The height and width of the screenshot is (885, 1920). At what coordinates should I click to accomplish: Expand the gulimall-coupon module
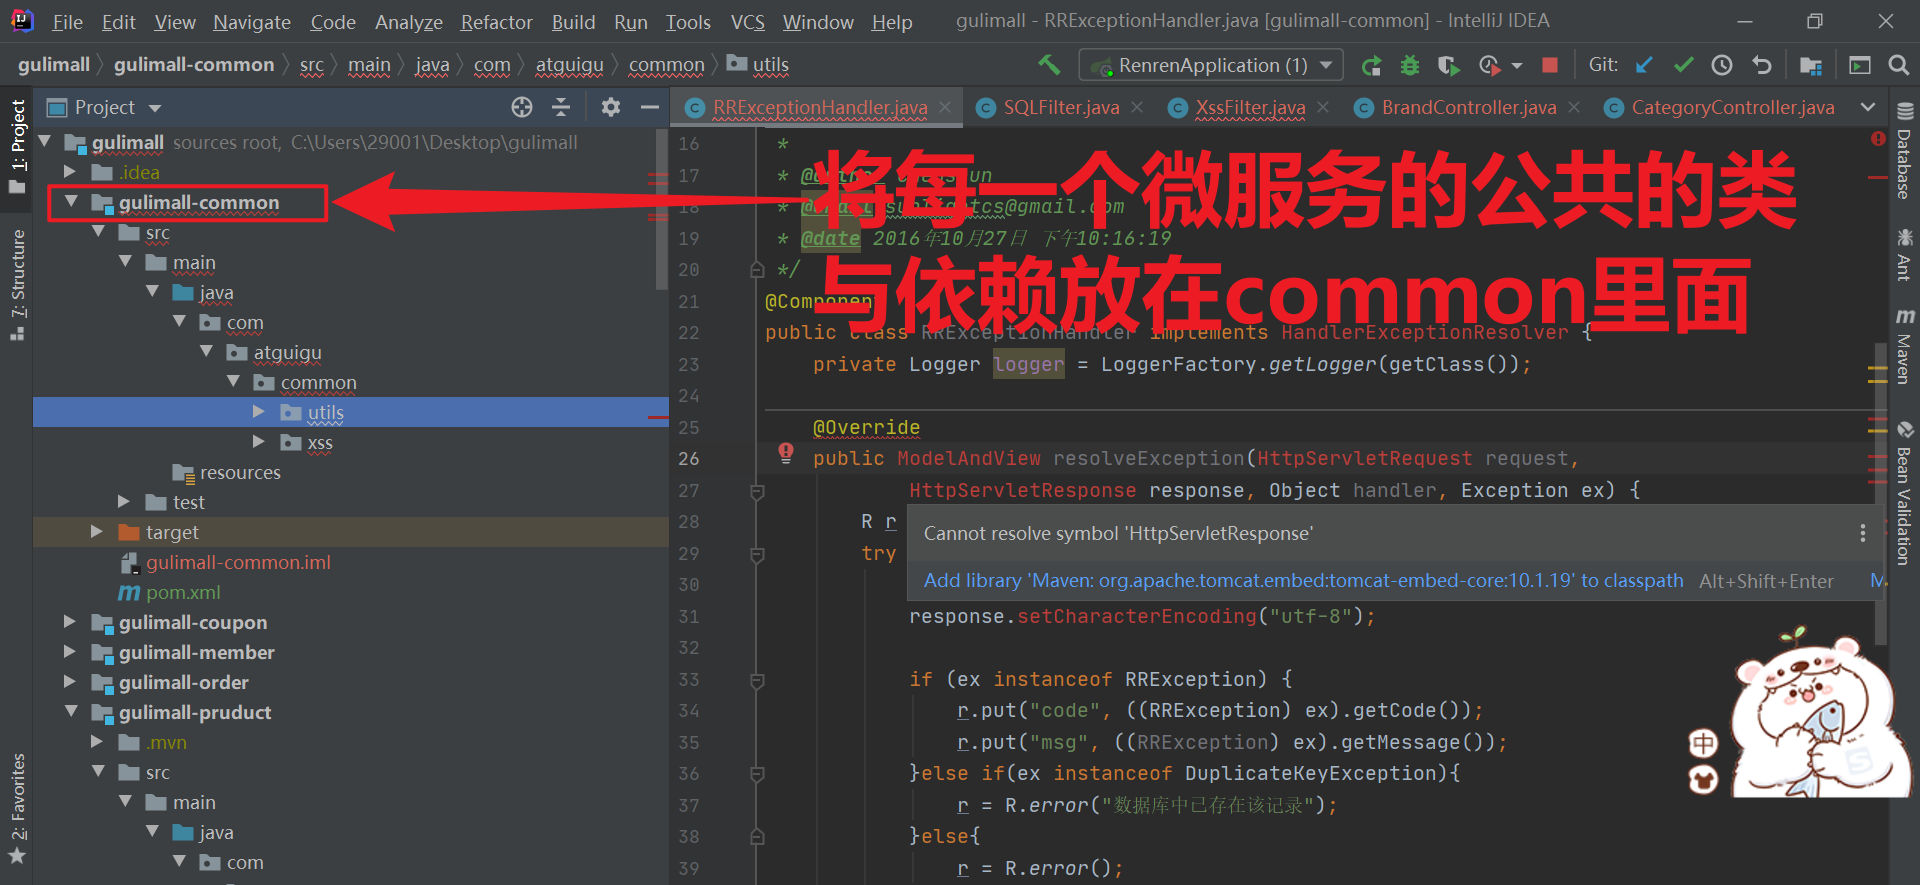(71, 622)
